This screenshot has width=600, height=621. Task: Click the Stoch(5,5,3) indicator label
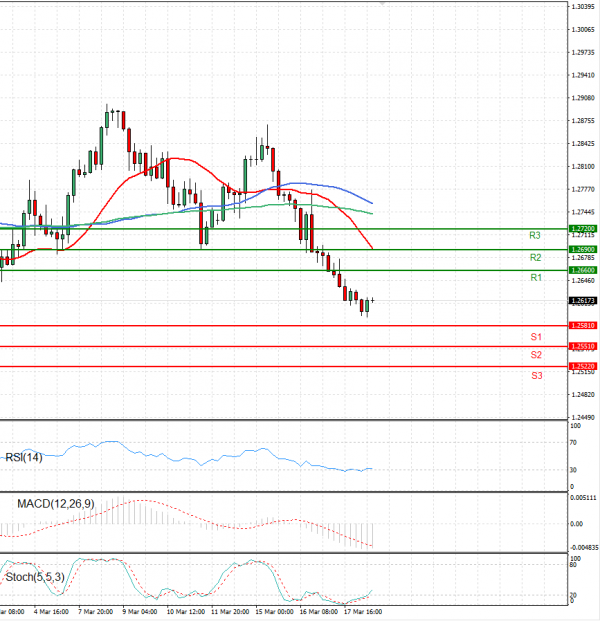tap(35, 577)
